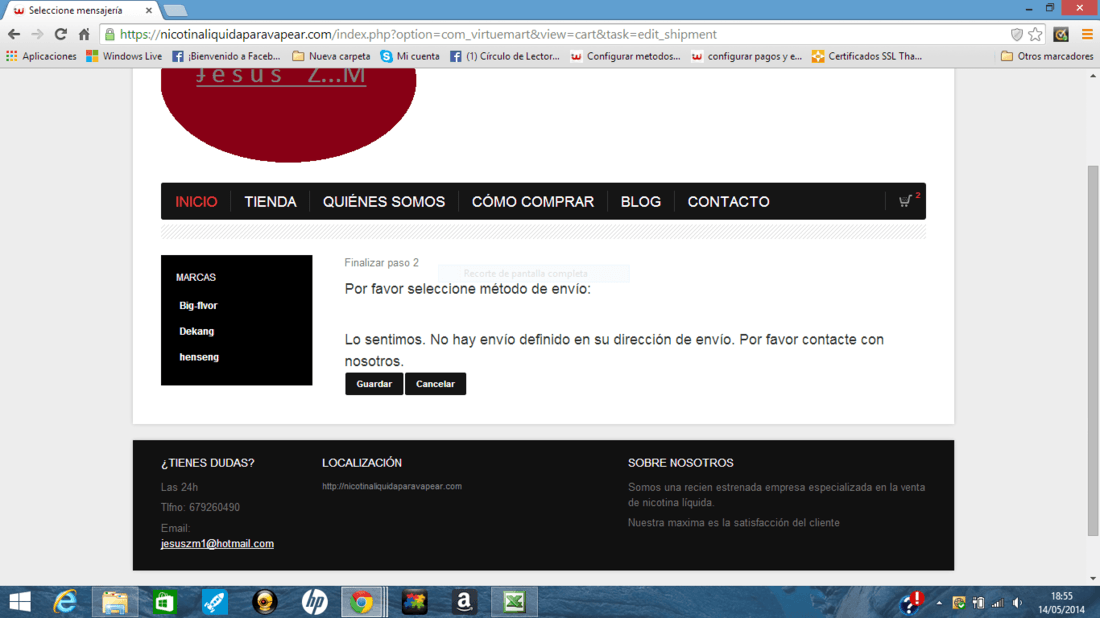1100x618 pixels.
Task: Open QUIÉNES SOMOS page
Action: pyautogui.click(x=384, y=202)
